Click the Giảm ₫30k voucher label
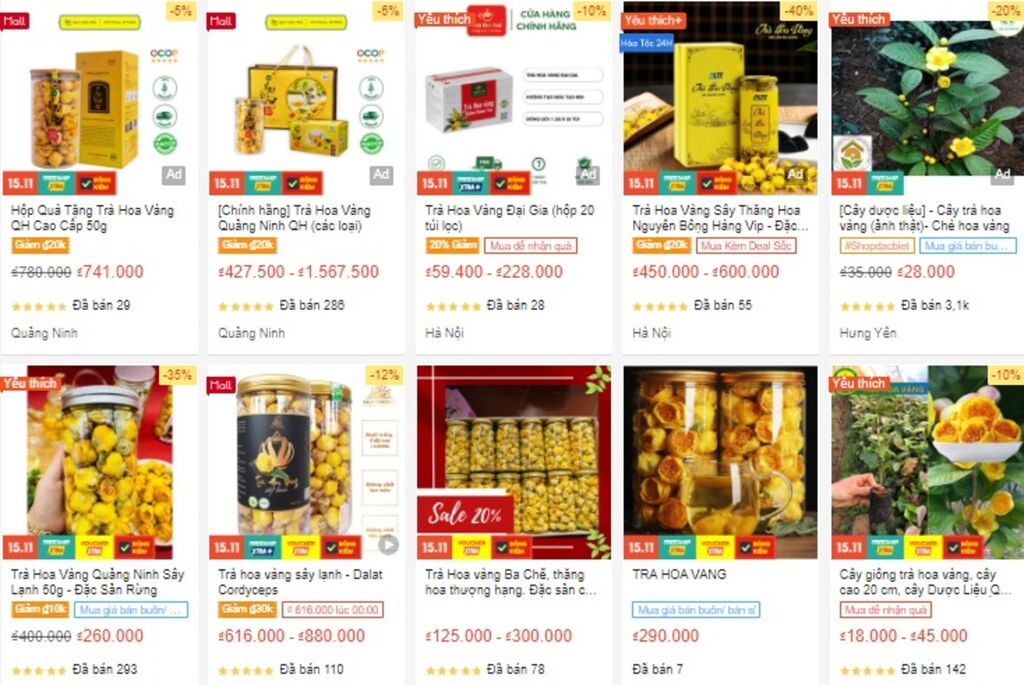 click(x=247, y=609)
